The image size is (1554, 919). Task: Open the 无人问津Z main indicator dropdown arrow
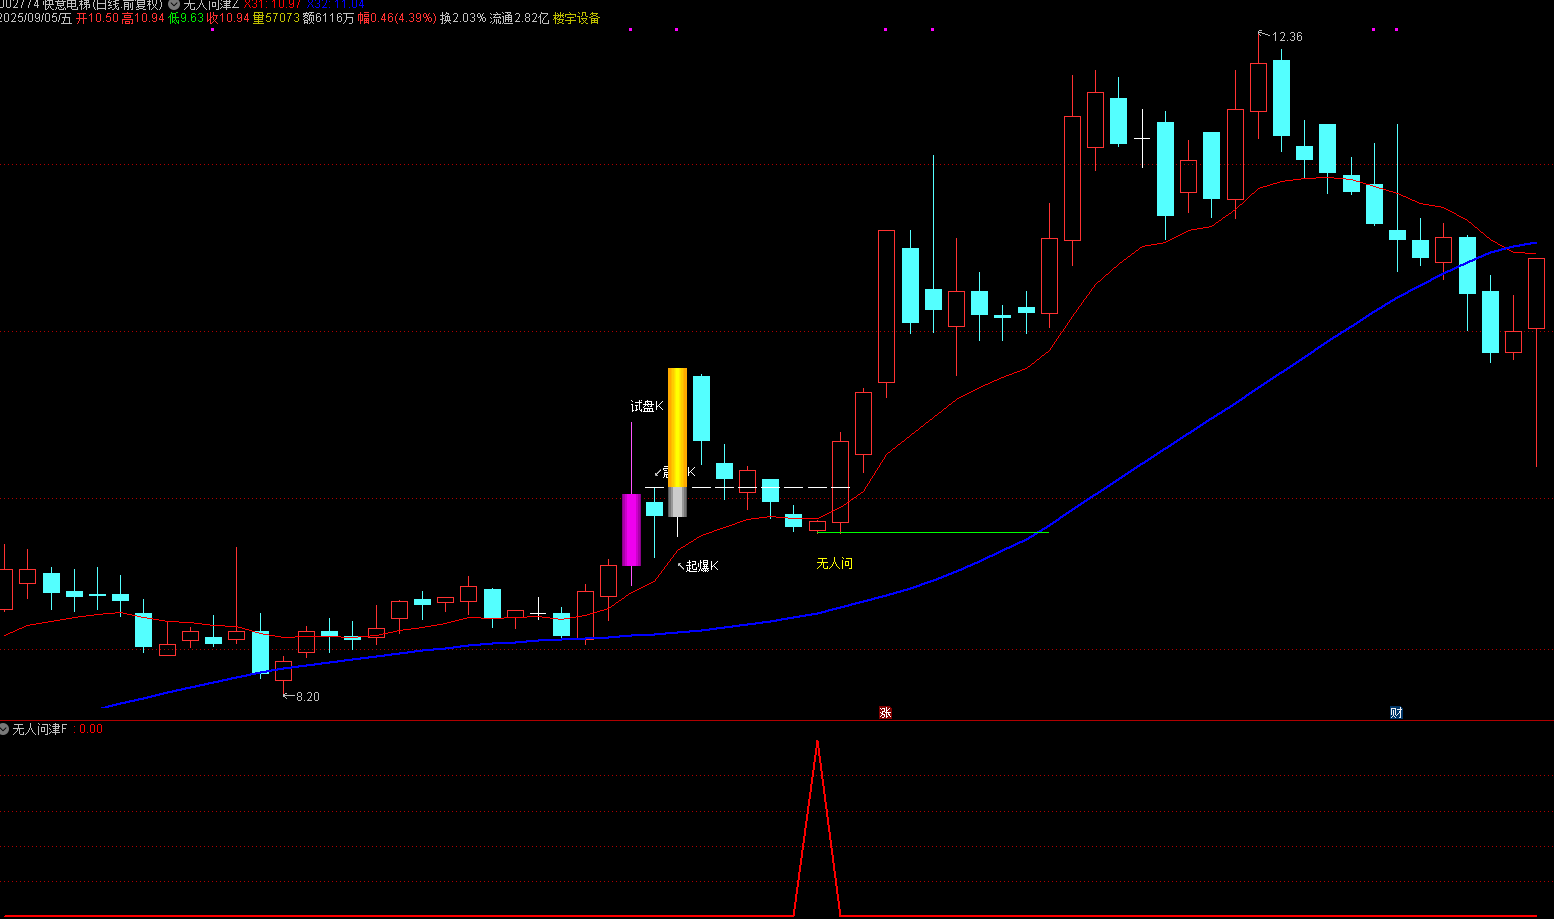[x=174, y=4]
